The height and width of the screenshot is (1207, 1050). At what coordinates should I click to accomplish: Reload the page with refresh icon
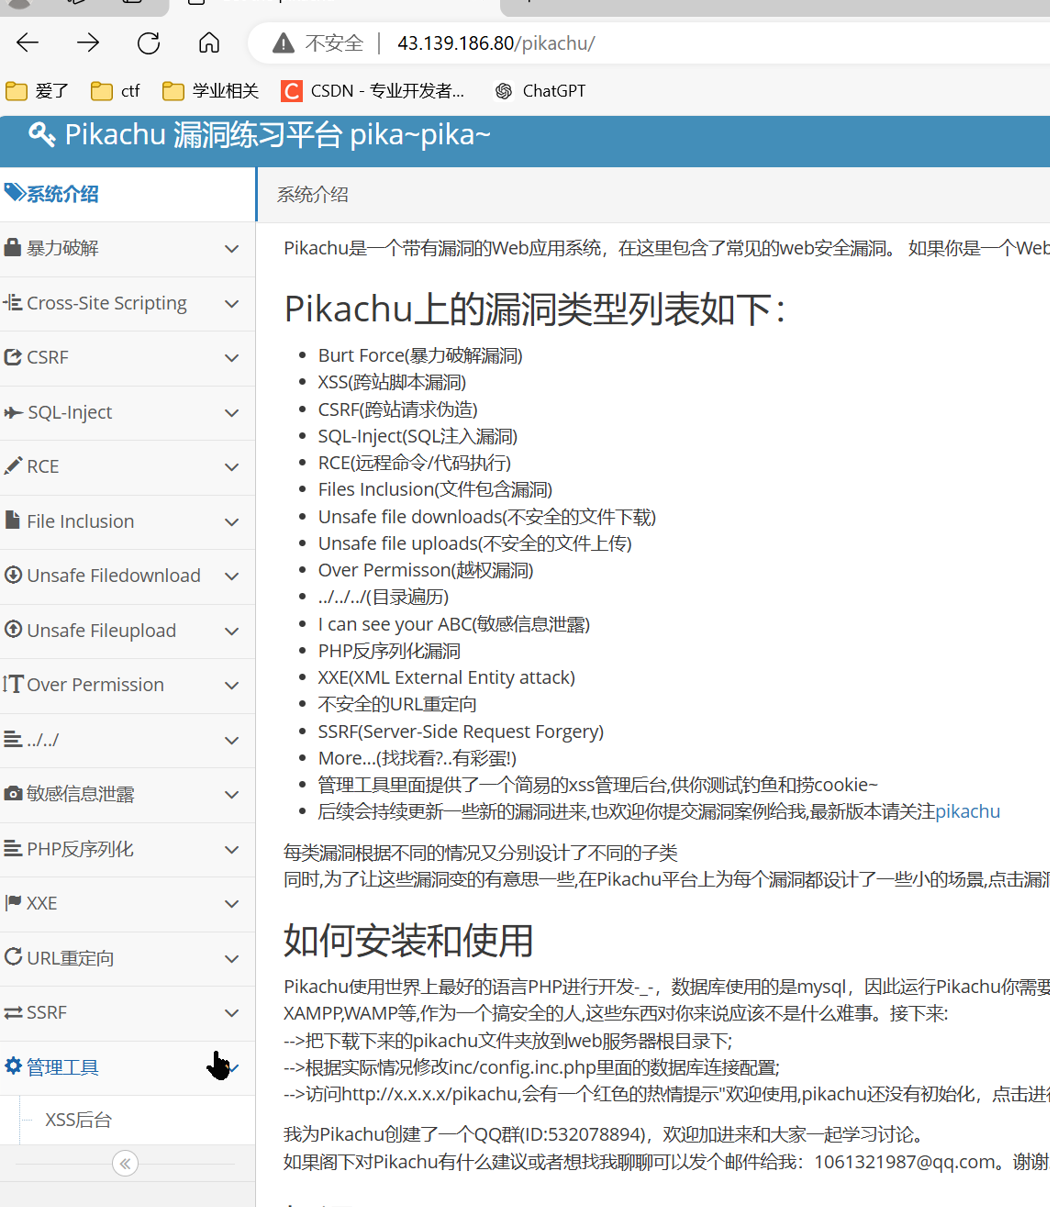149,43
